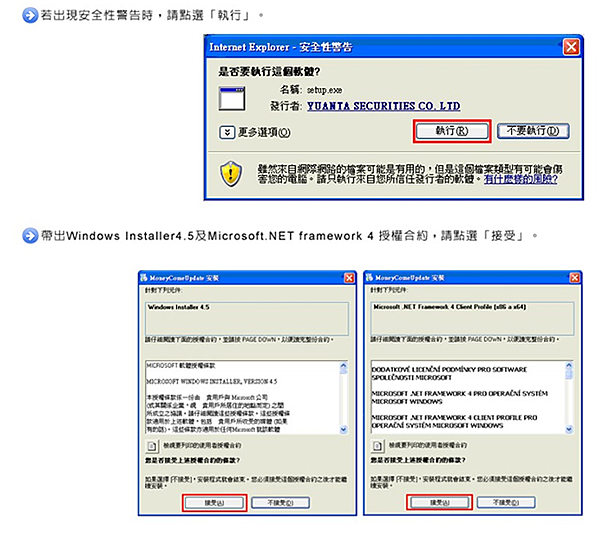Click scroll-up arrow in Windows Installer license text

(x=343, y=365)
